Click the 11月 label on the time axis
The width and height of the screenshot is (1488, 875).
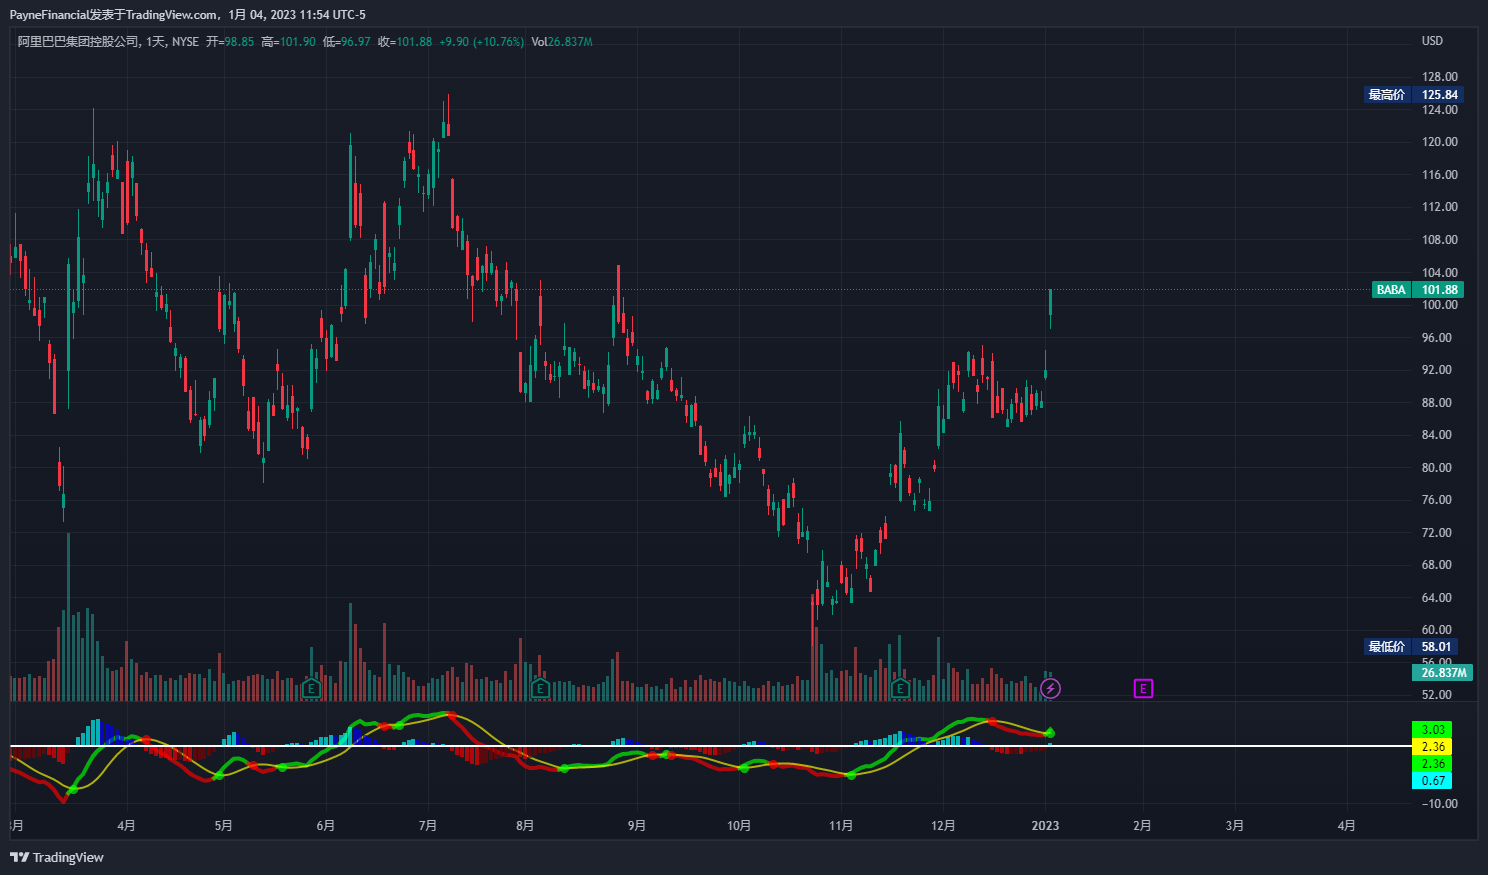[x=841, y=826]
